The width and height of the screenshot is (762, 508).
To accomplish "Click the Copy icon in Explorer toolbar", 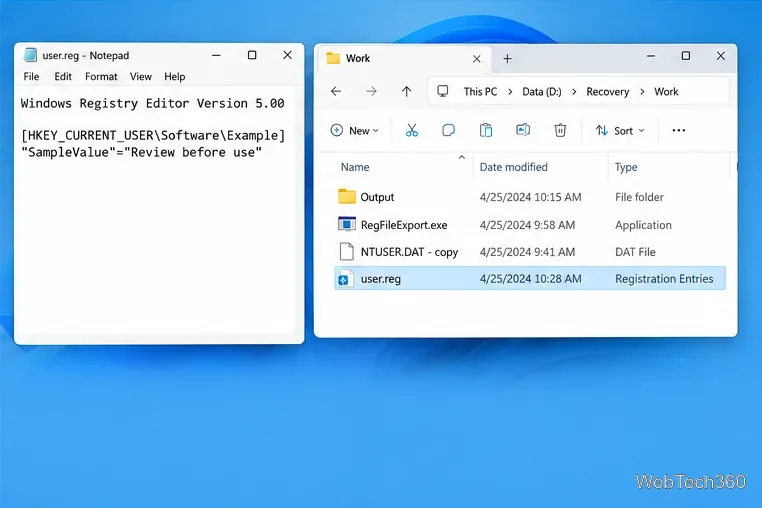I will tap(449, 130).
